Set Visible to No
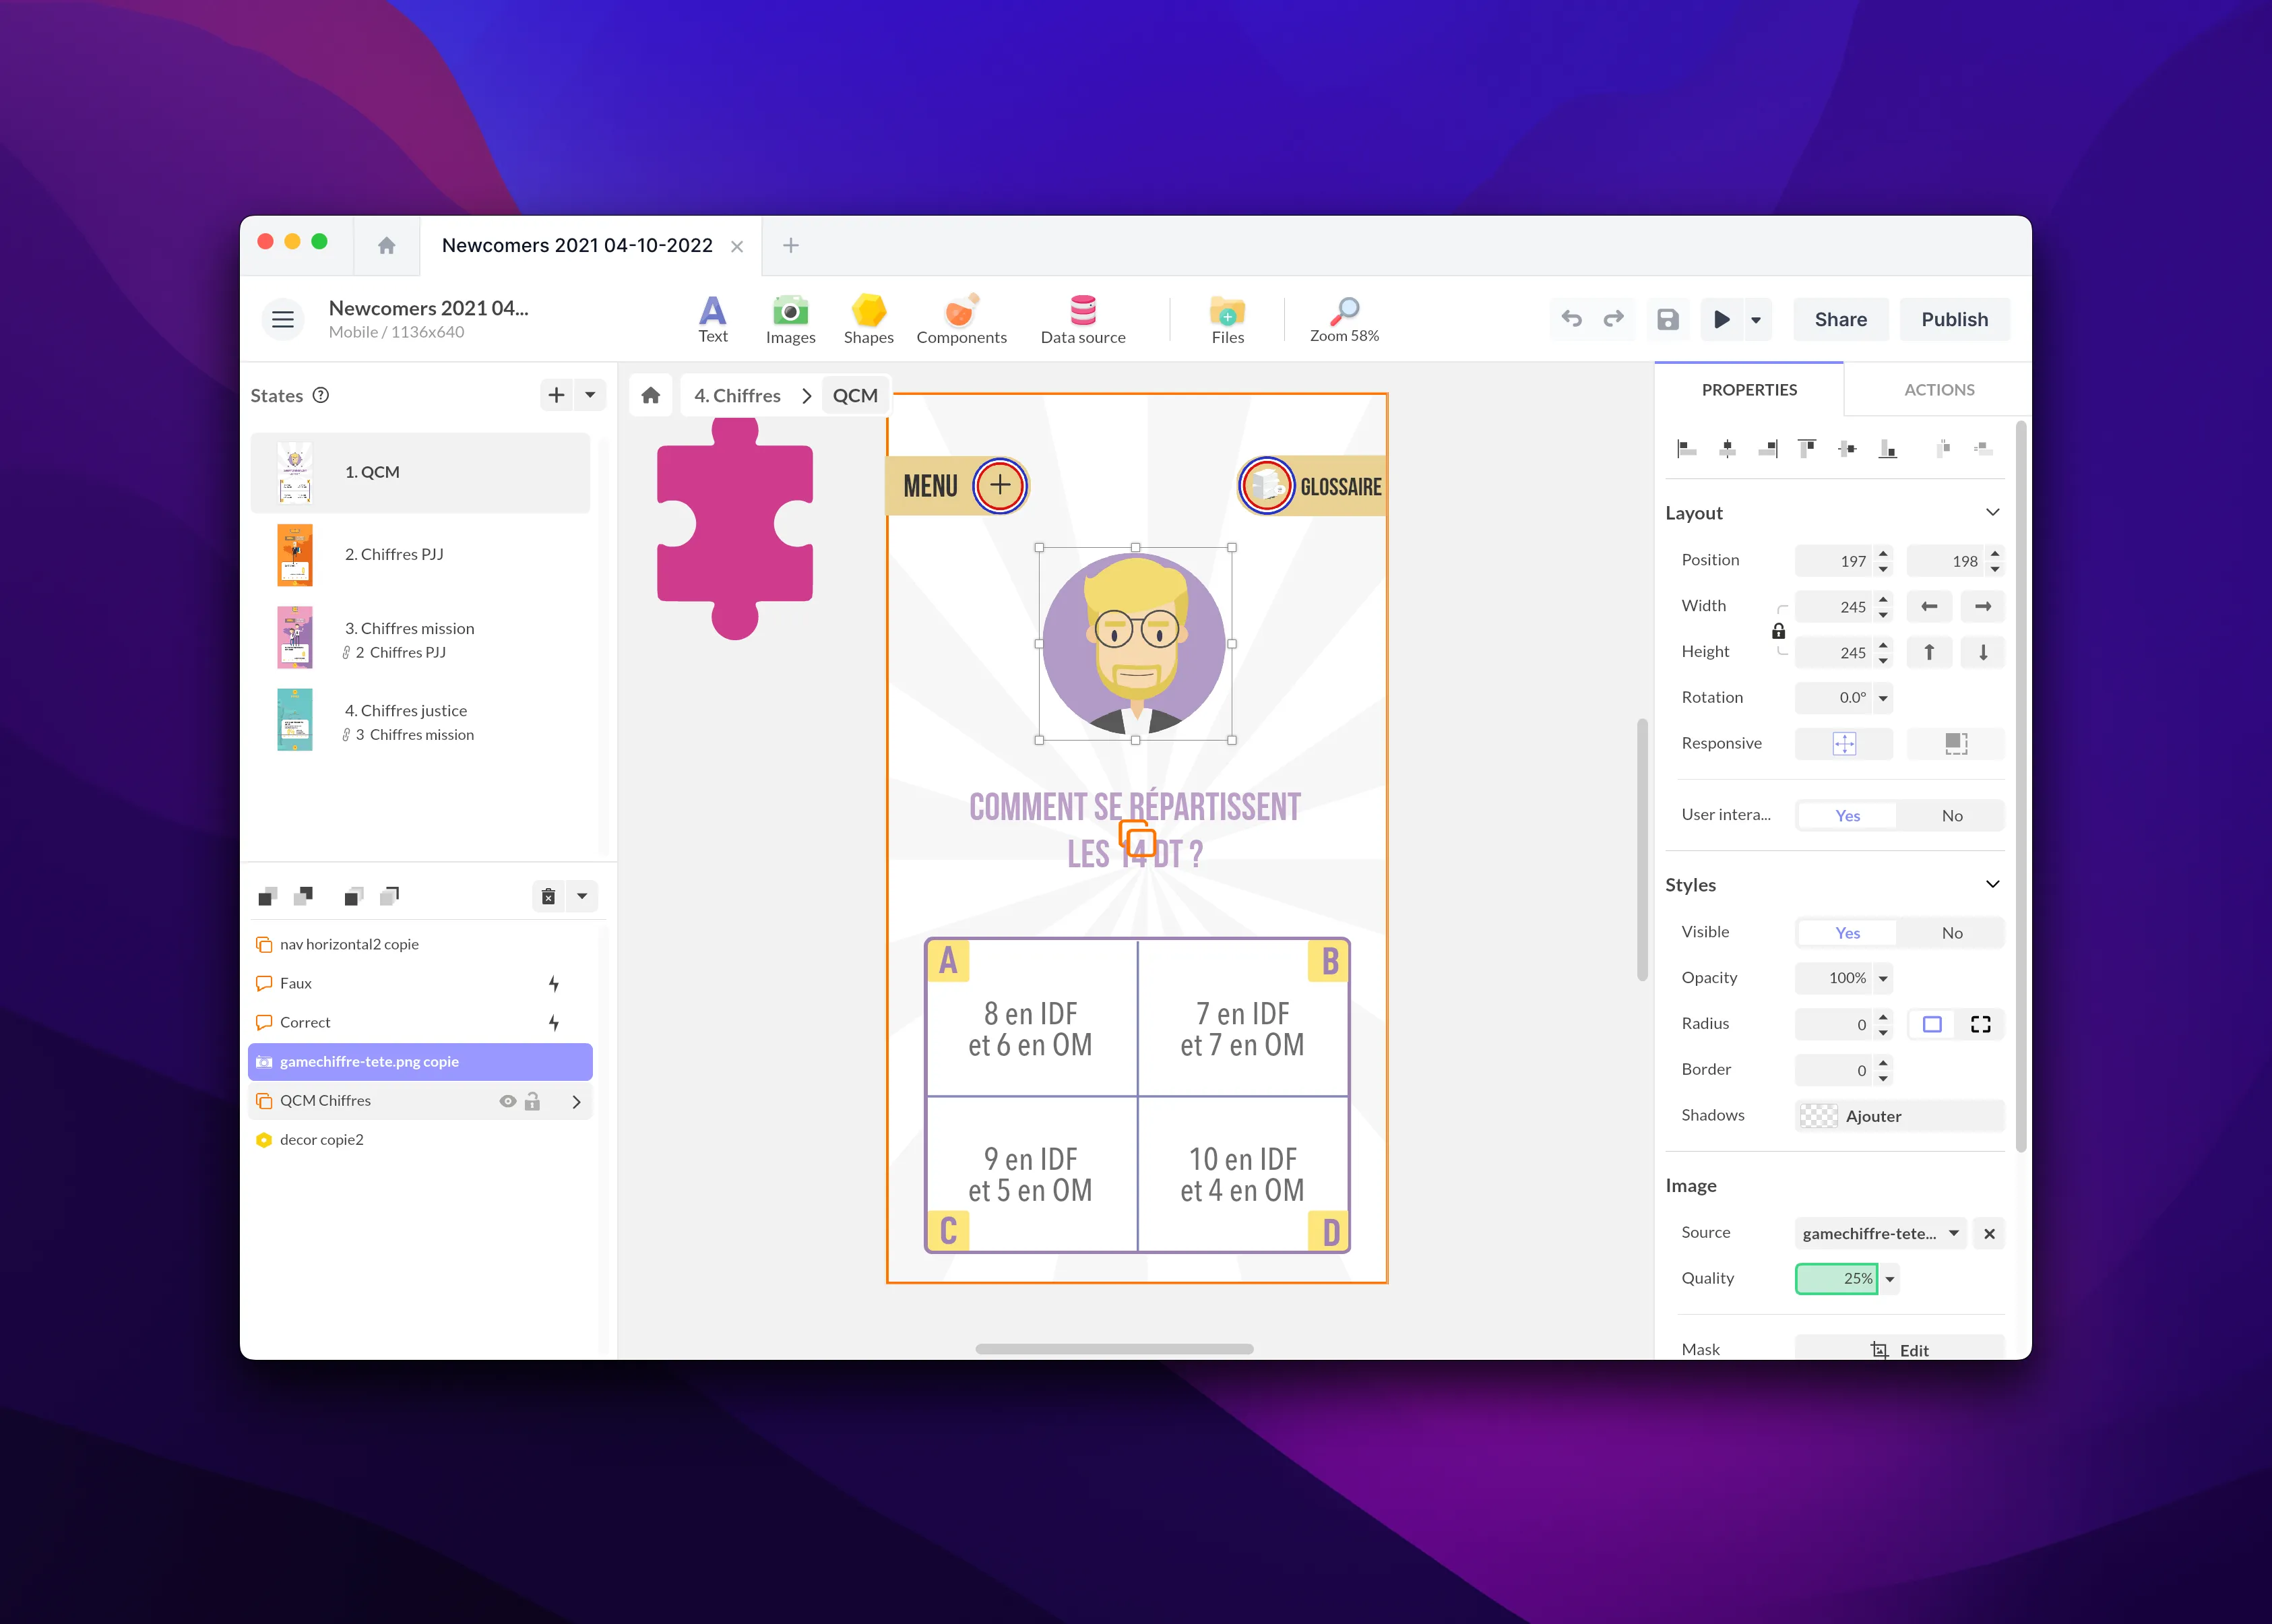The width and height of the screenshot is (2272, 1624). 1951,932
